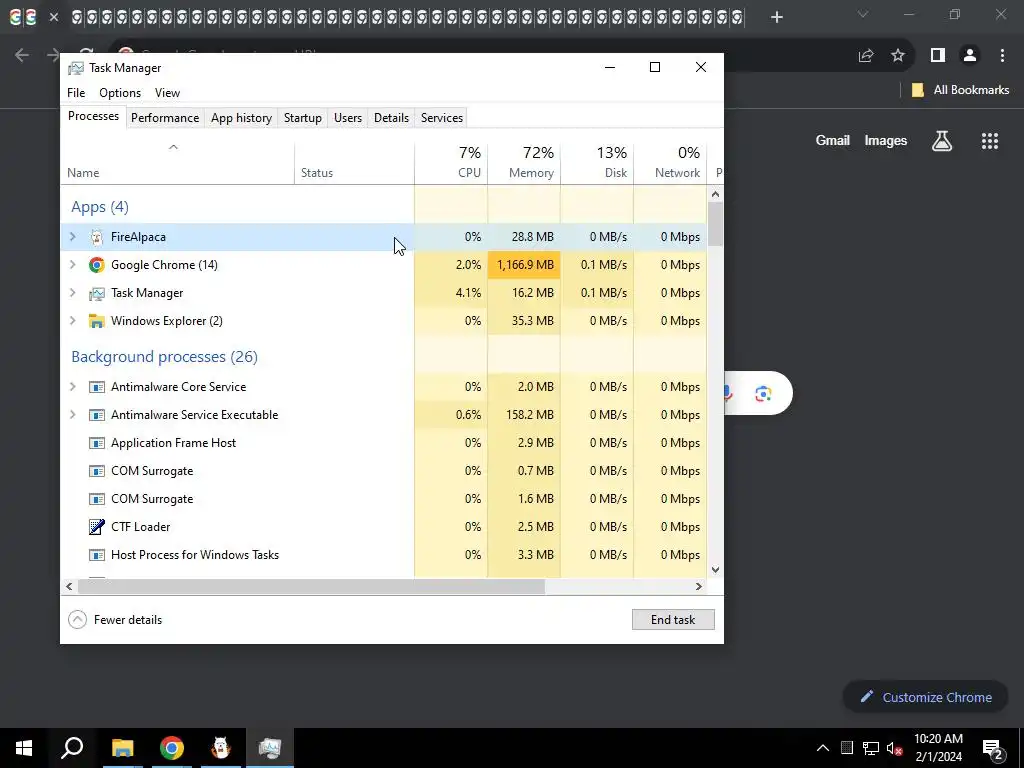Open the File menu in Task Manager

point(76,93)
